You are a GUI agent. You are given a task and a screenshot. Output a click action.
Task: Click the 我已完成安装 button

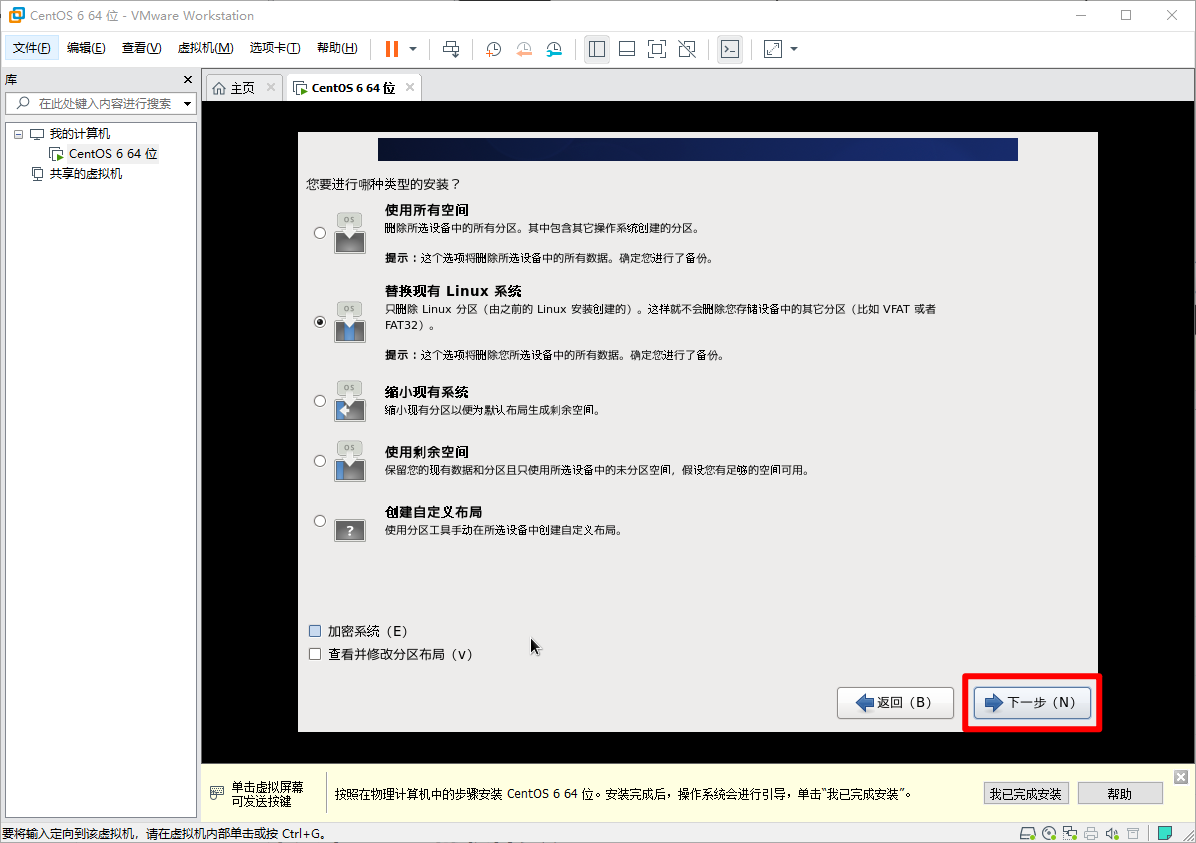(1025, 793)
